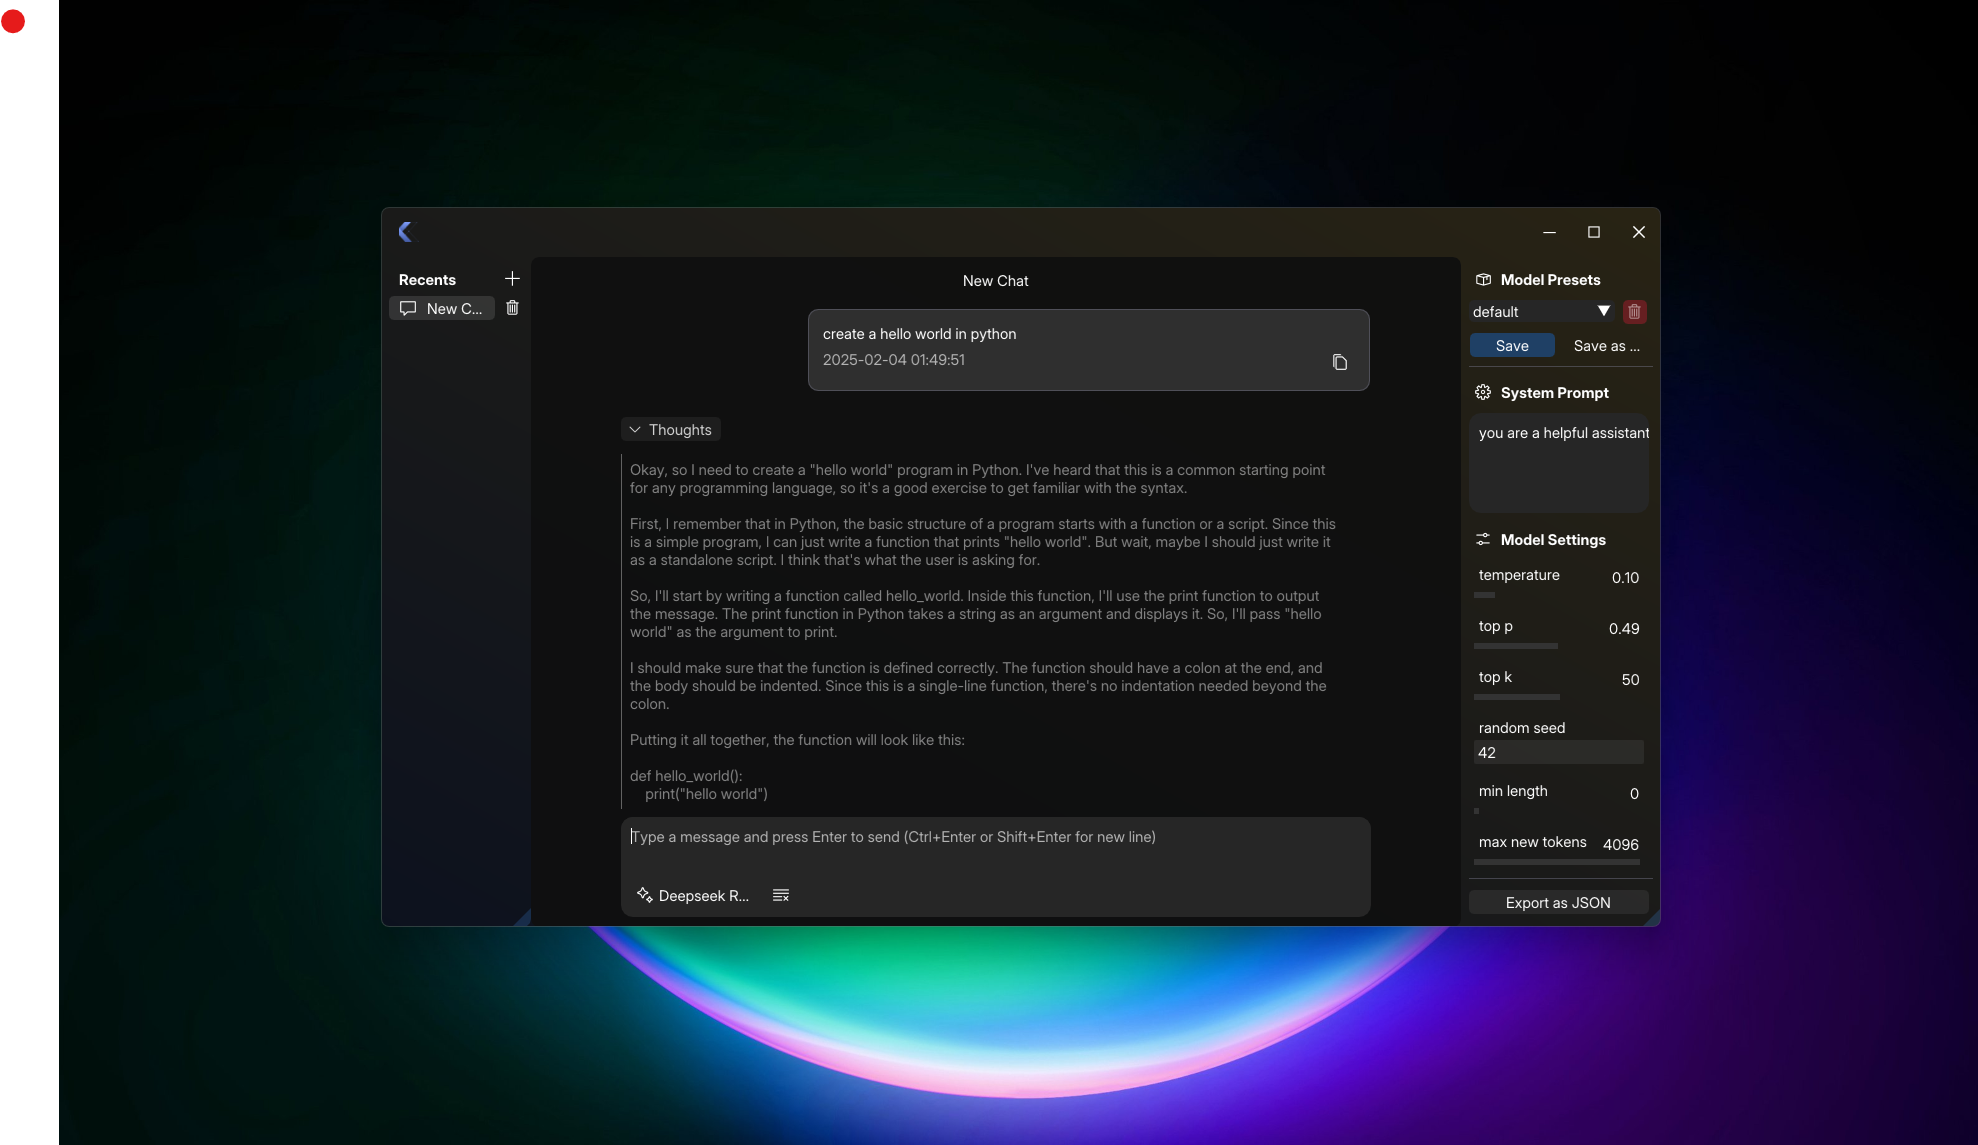Click the Save as ... button
Viewport: 1978px width, 1145px height.
(x=1606, y=346)
